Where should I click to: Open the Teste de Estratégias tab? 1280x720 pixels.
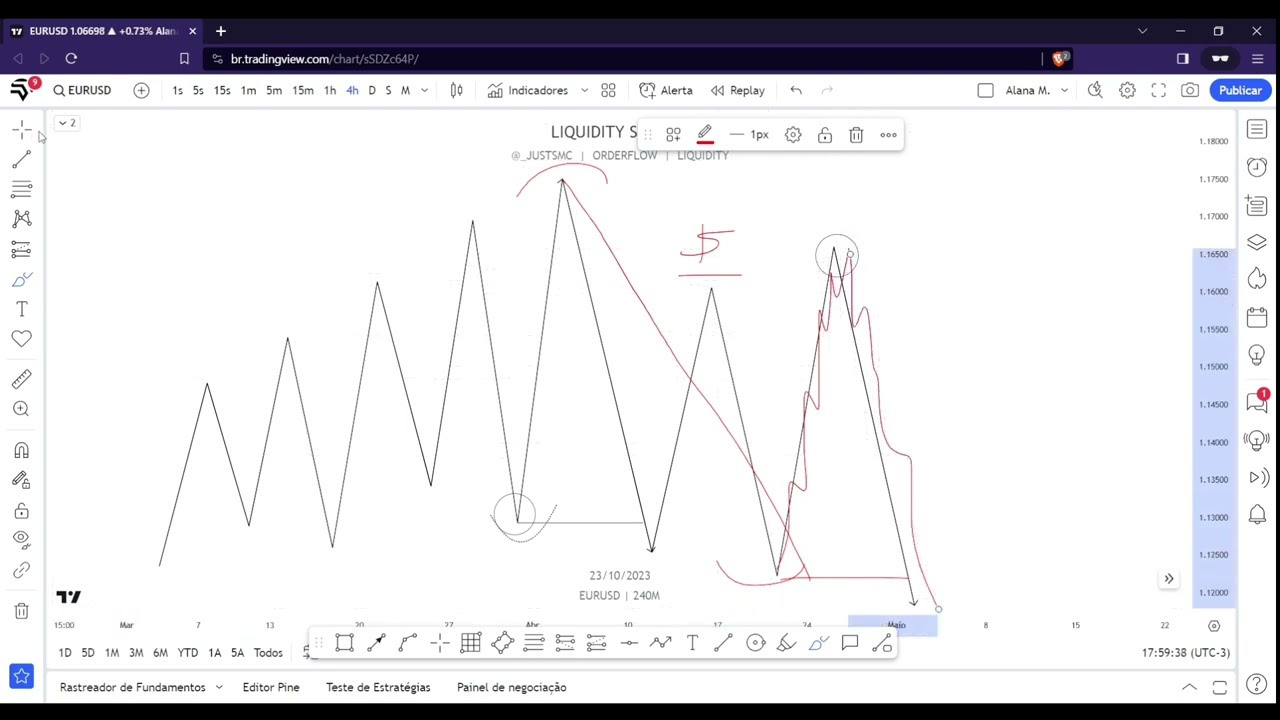pos(378,687)
